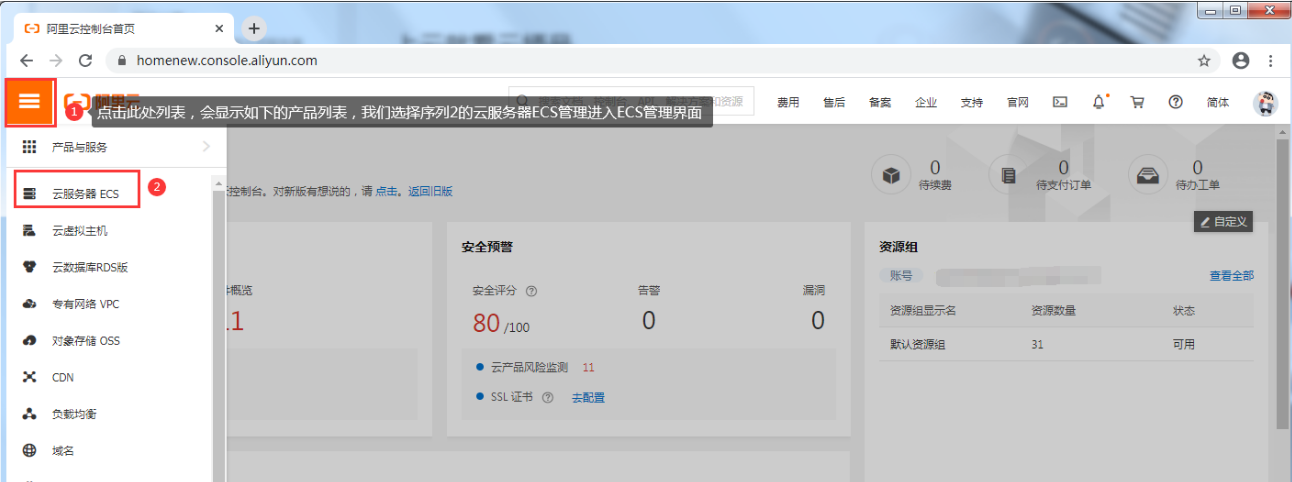The height and width of the screenshot is (482, 1292).
Task: Click the help question mark icon in header
Action: [x=1175, y=102]
